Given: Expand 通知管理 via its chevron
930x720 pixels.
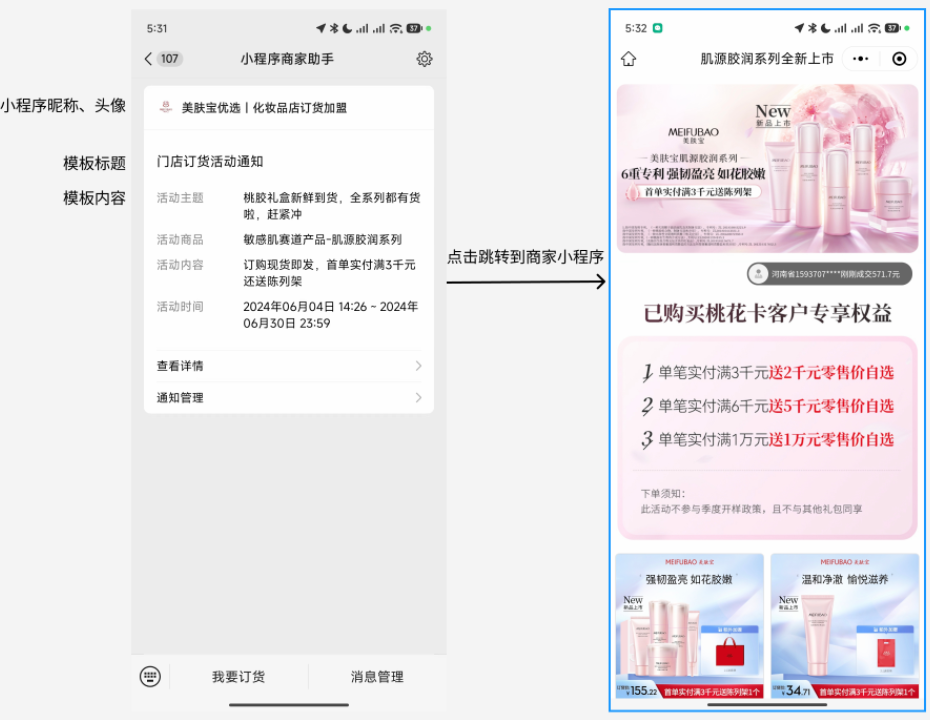Looking at the screenshot, I should 419,397.
